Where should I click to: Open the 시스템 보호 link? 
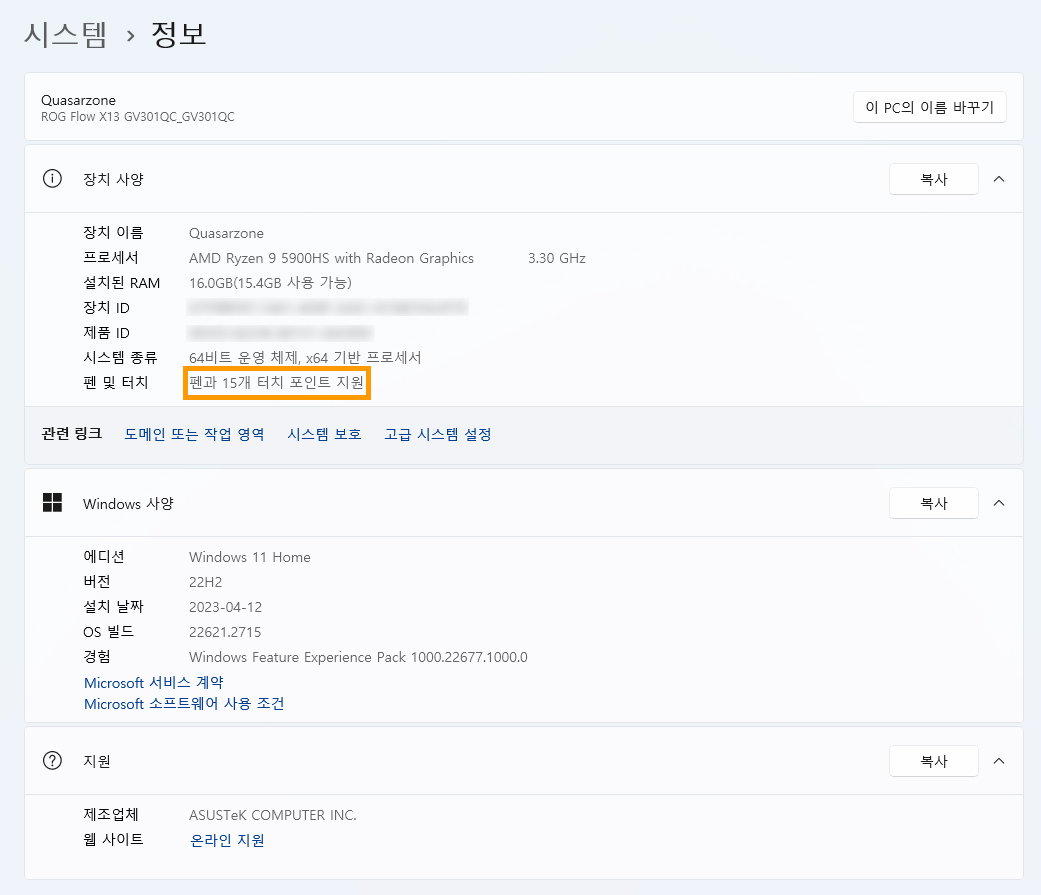[324, 434]
